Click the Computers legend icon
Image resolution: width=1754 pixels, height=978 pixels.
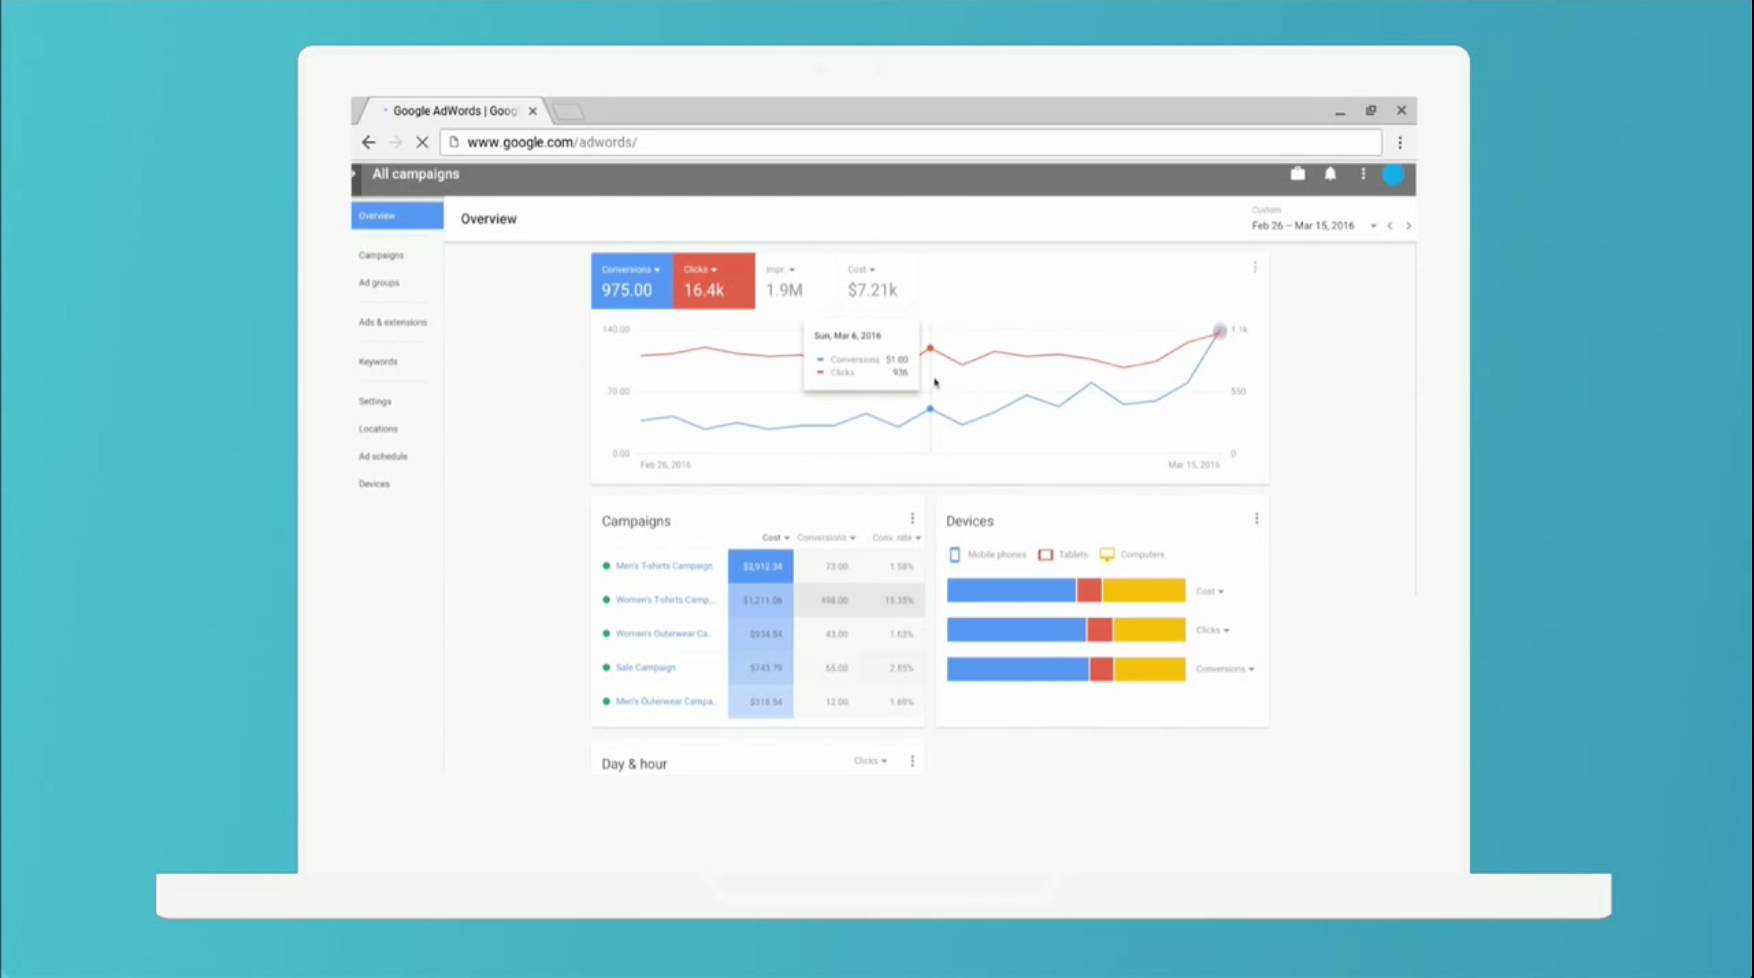1107,555
